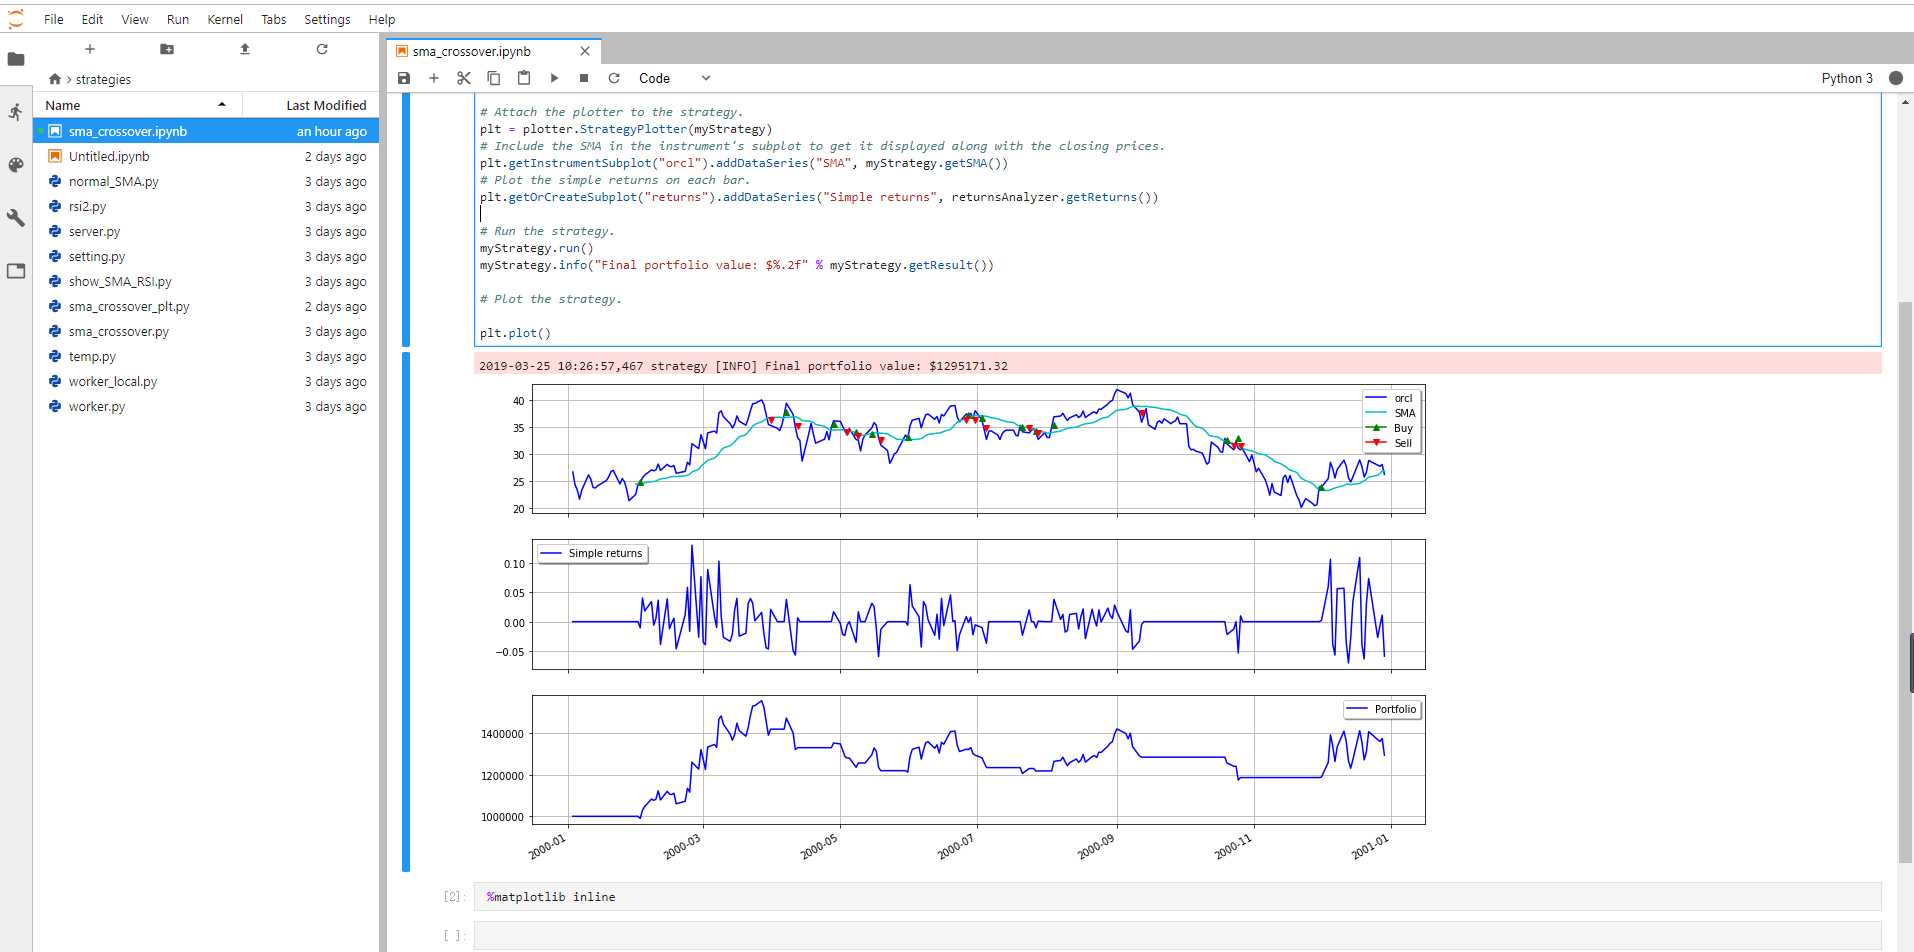Open the View menu
Screen dimensions: 1914x952
pos(135,19)
